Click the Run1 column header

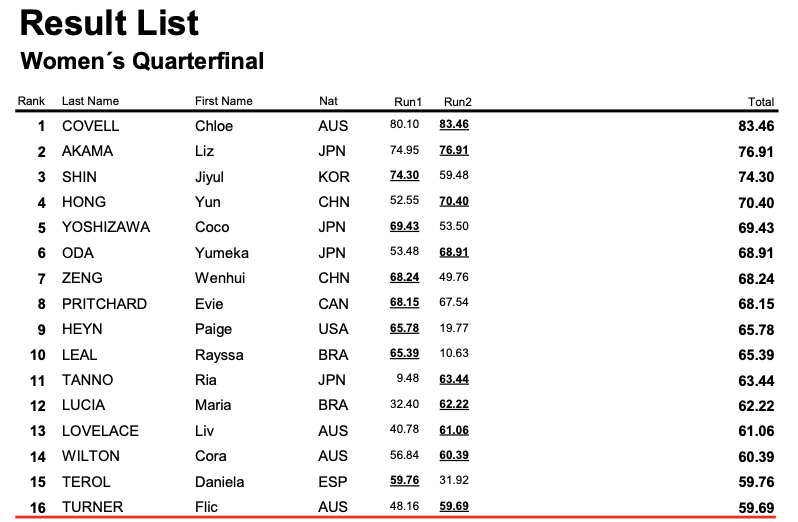click(408, 102)
